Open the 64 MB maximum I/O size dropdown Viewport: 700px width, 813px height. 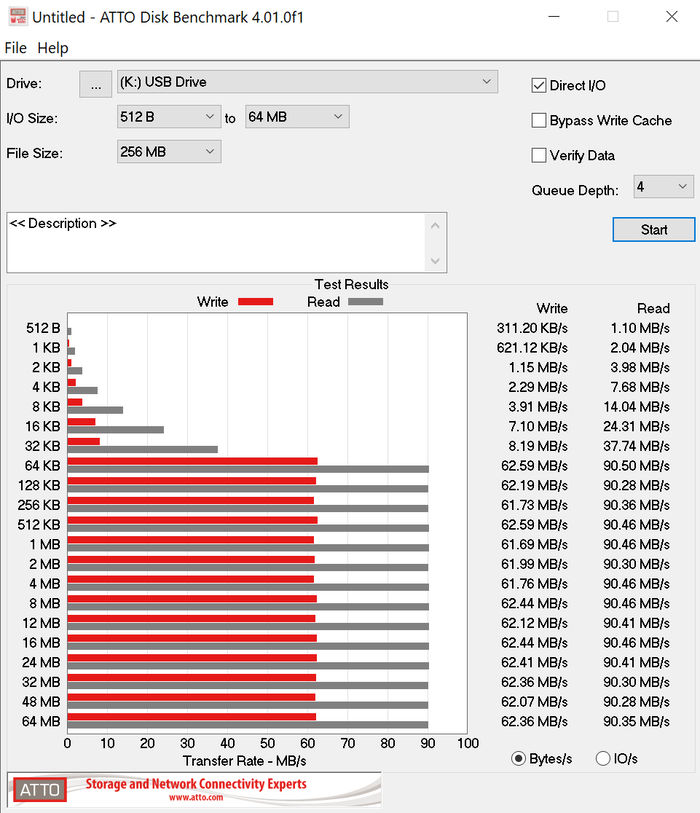tap(297, 117)
